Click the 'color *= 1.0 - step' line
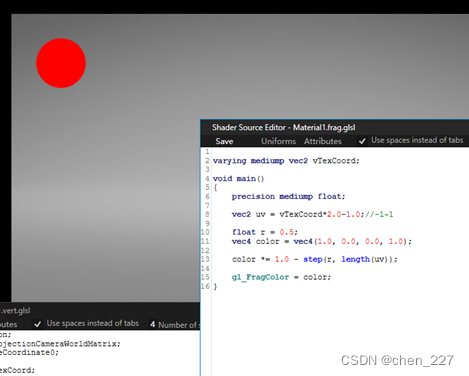Viewport: 469px width, 376px height. [x=315, y=259]
